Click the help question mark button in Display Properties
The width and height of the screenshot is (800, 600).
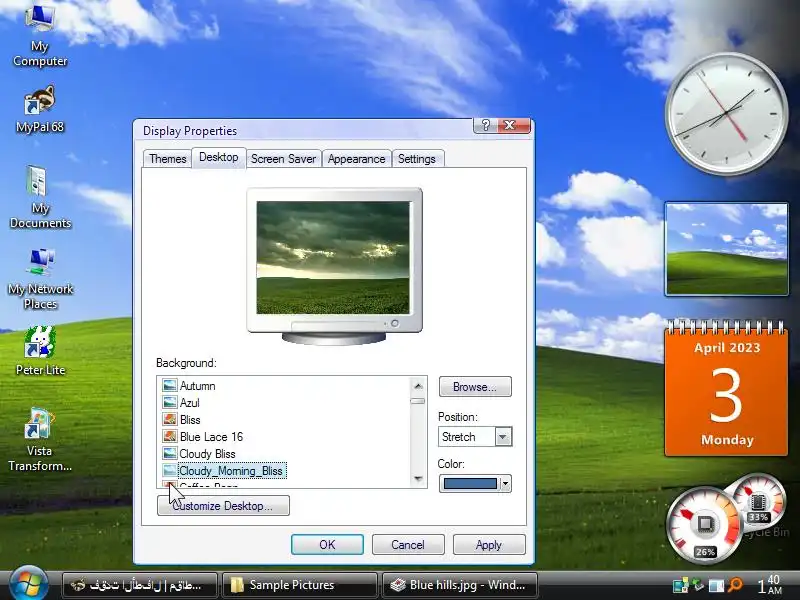point(486,126)
